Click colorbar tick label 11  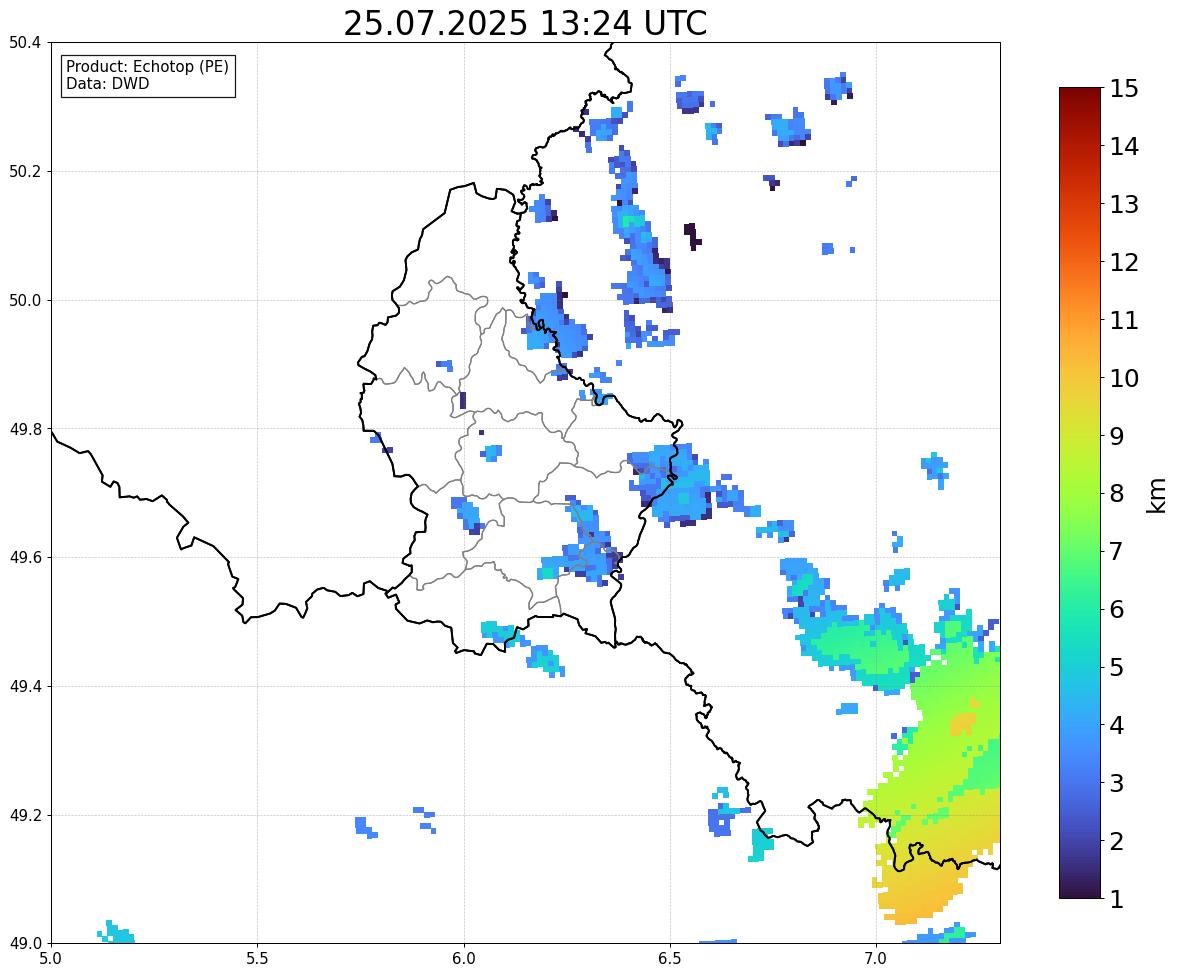point(1124,320)
